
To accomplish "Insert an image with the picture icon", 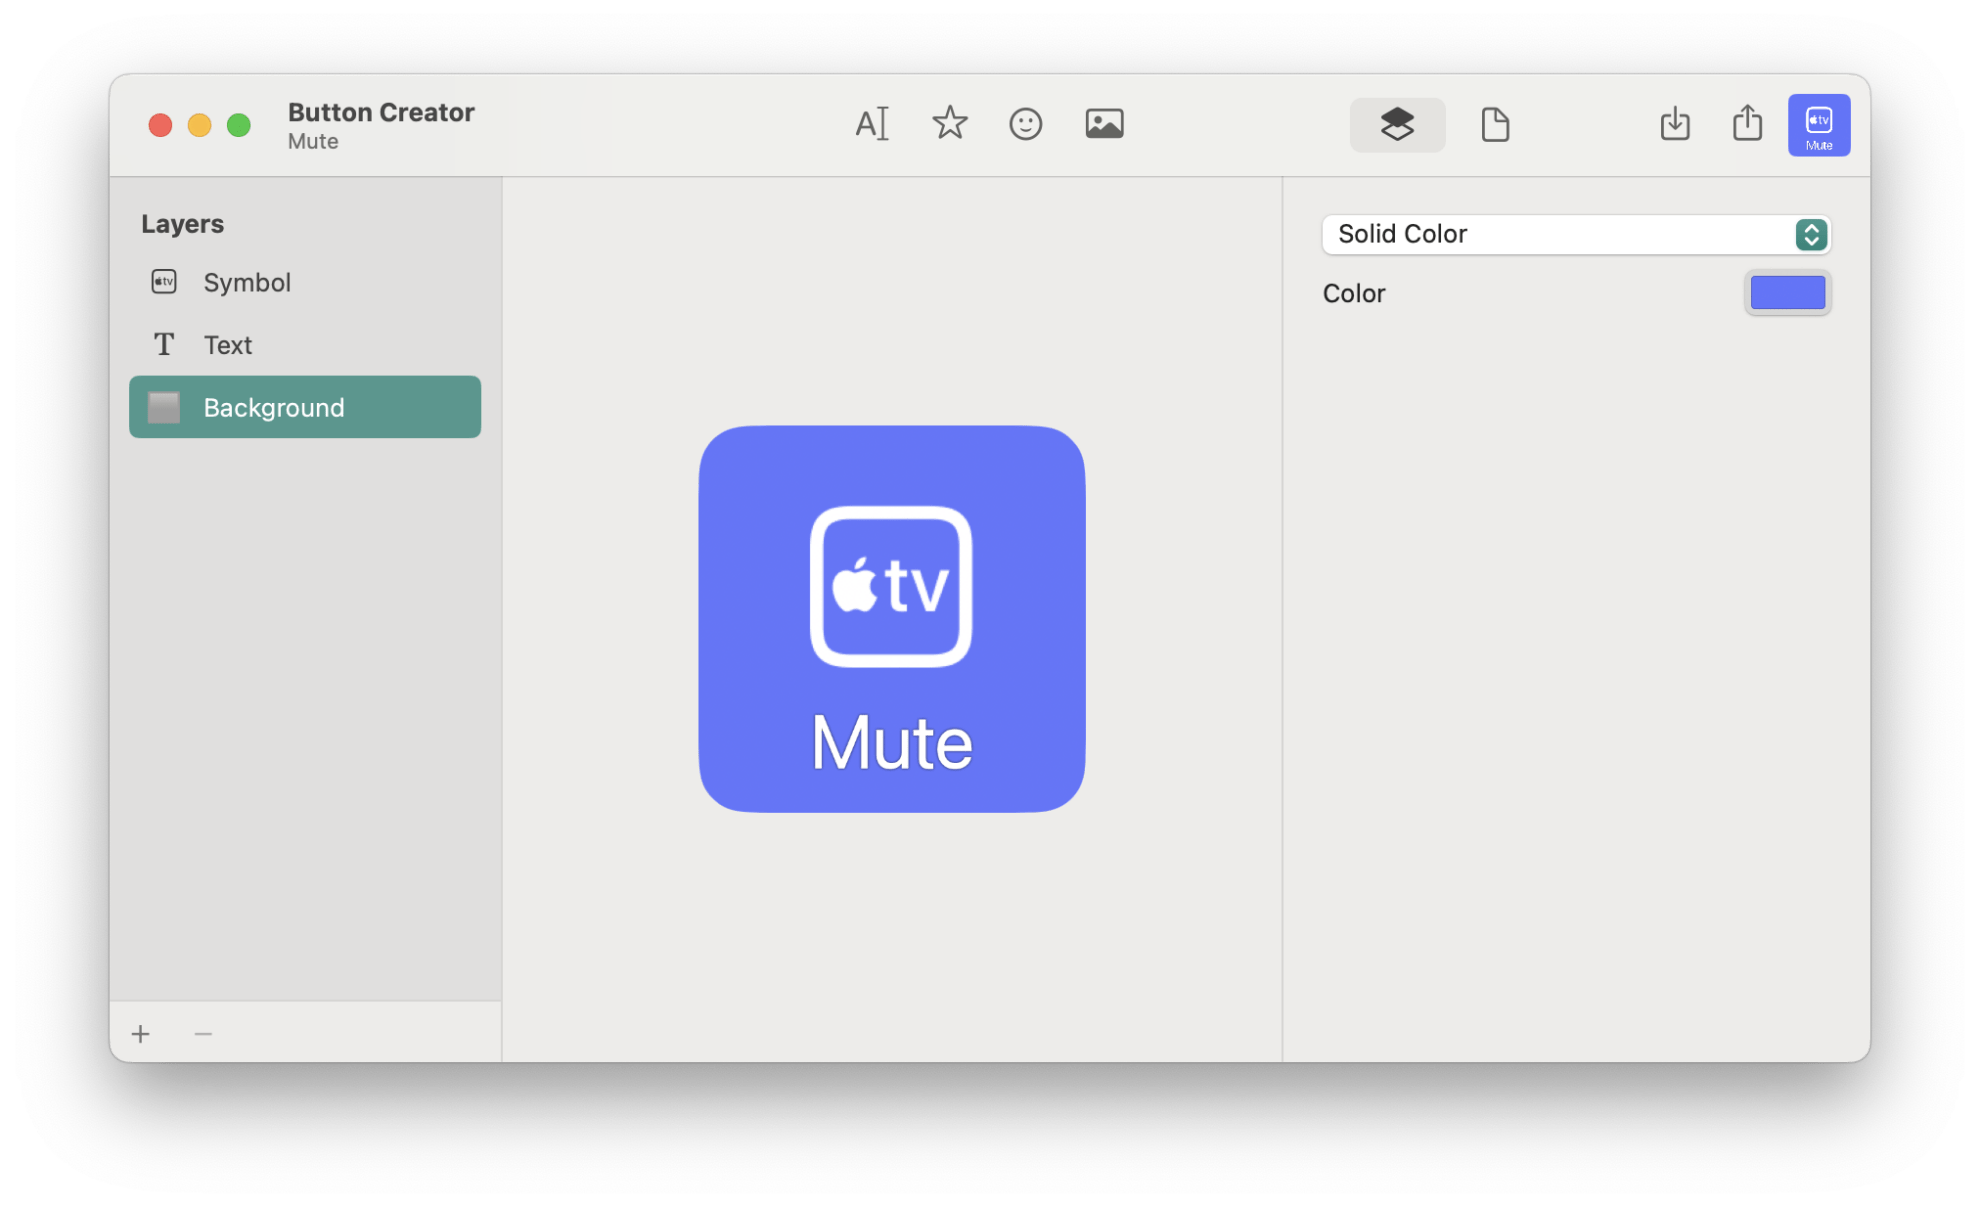I will (1104, 124).
